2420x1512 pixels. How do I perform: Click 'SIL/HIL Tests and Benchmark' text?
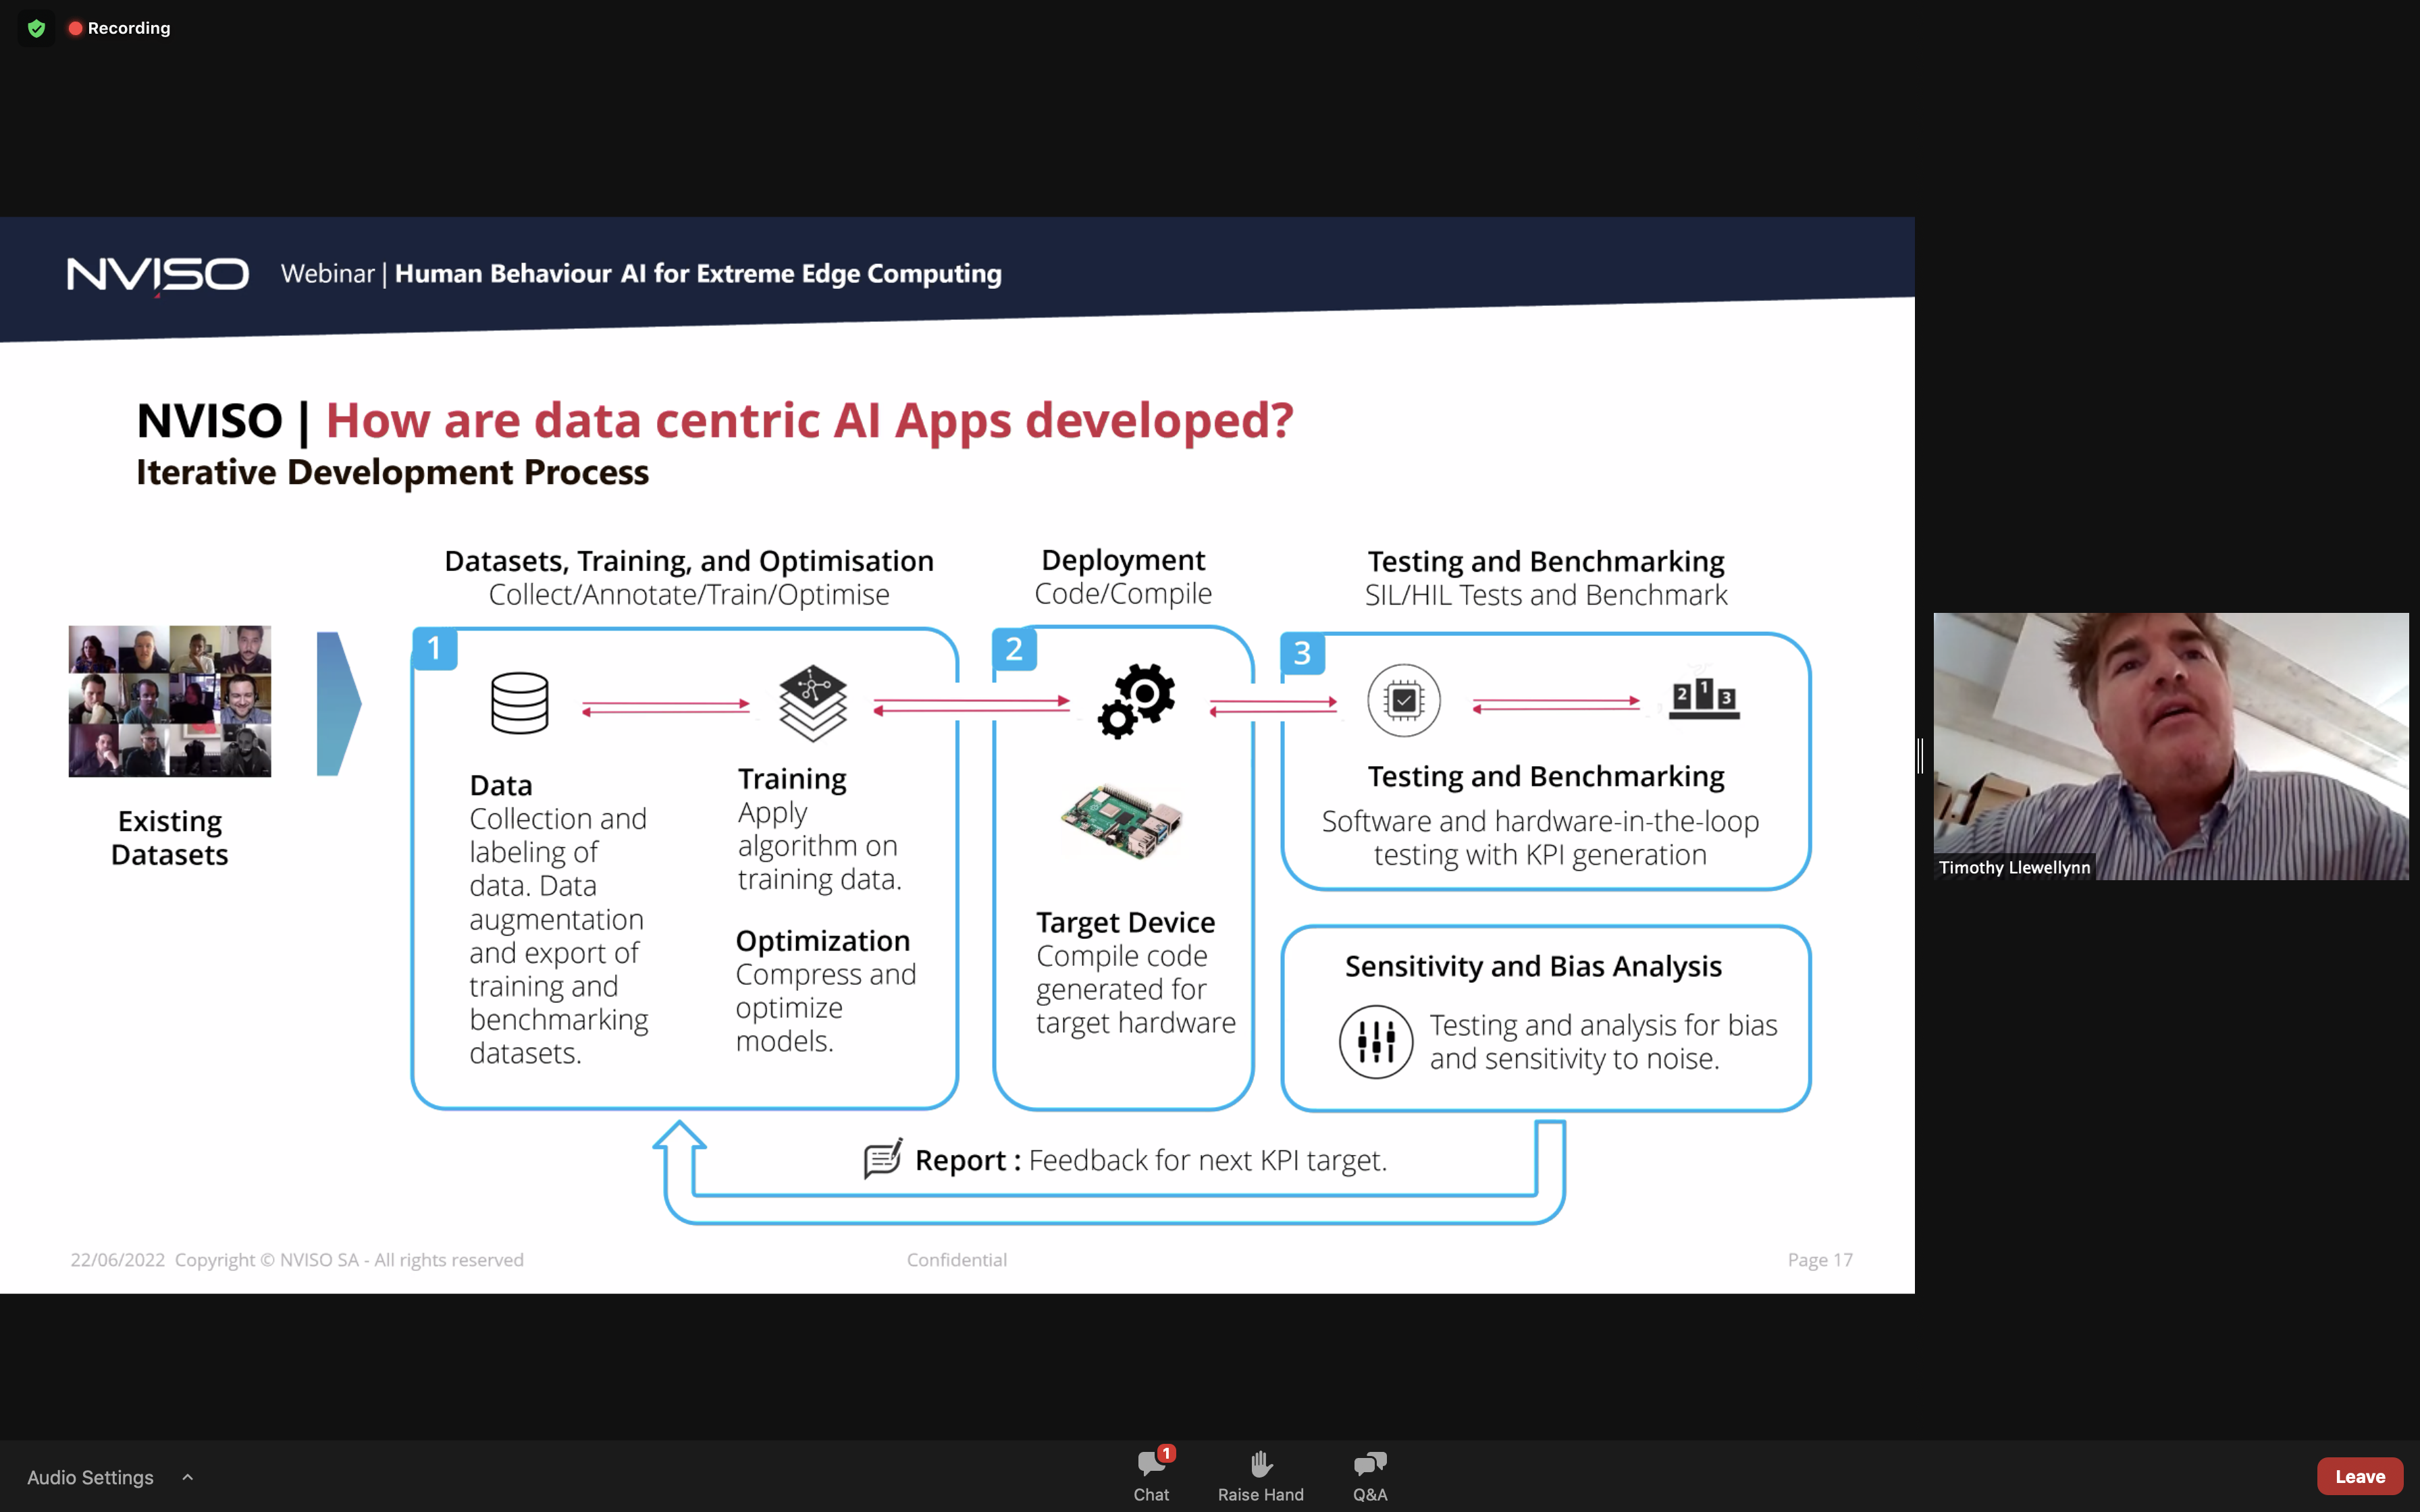click(x=1546, y=596)
